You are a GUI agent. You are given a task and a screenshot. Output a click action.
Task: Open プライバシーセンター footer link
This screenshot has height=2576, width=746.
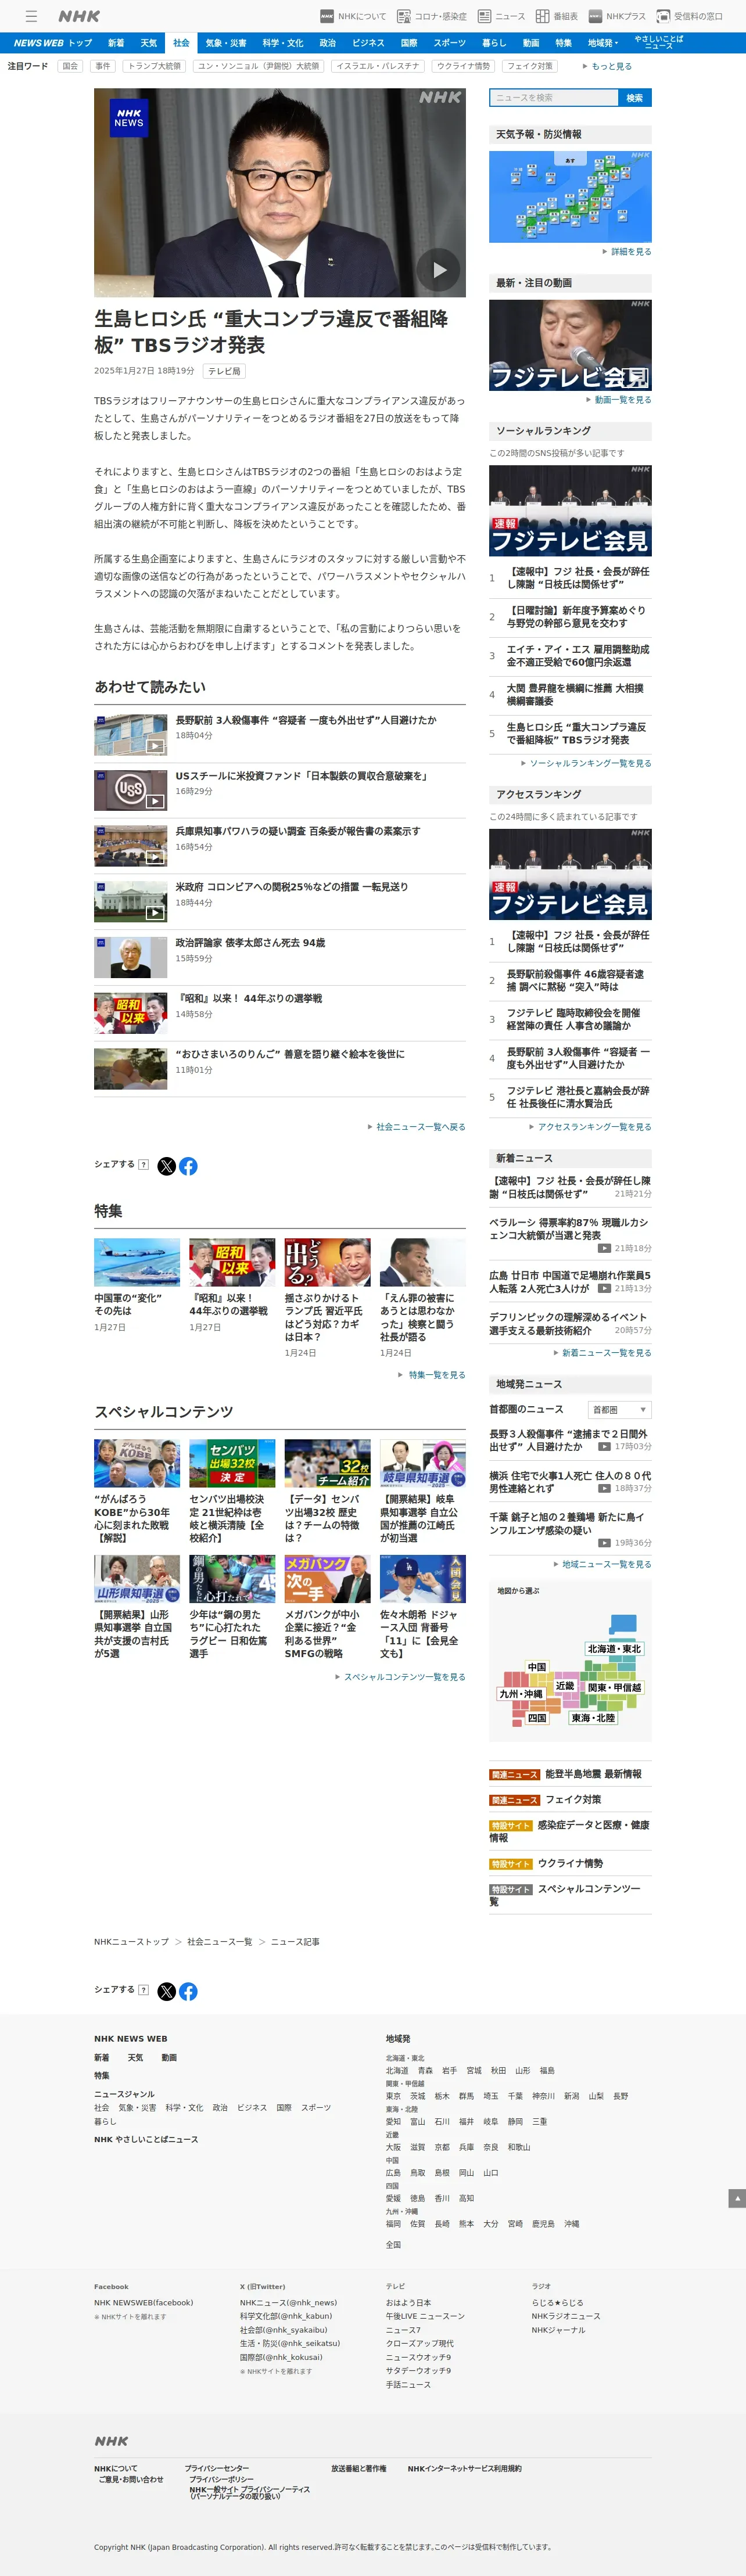(x=216, y=2468)
